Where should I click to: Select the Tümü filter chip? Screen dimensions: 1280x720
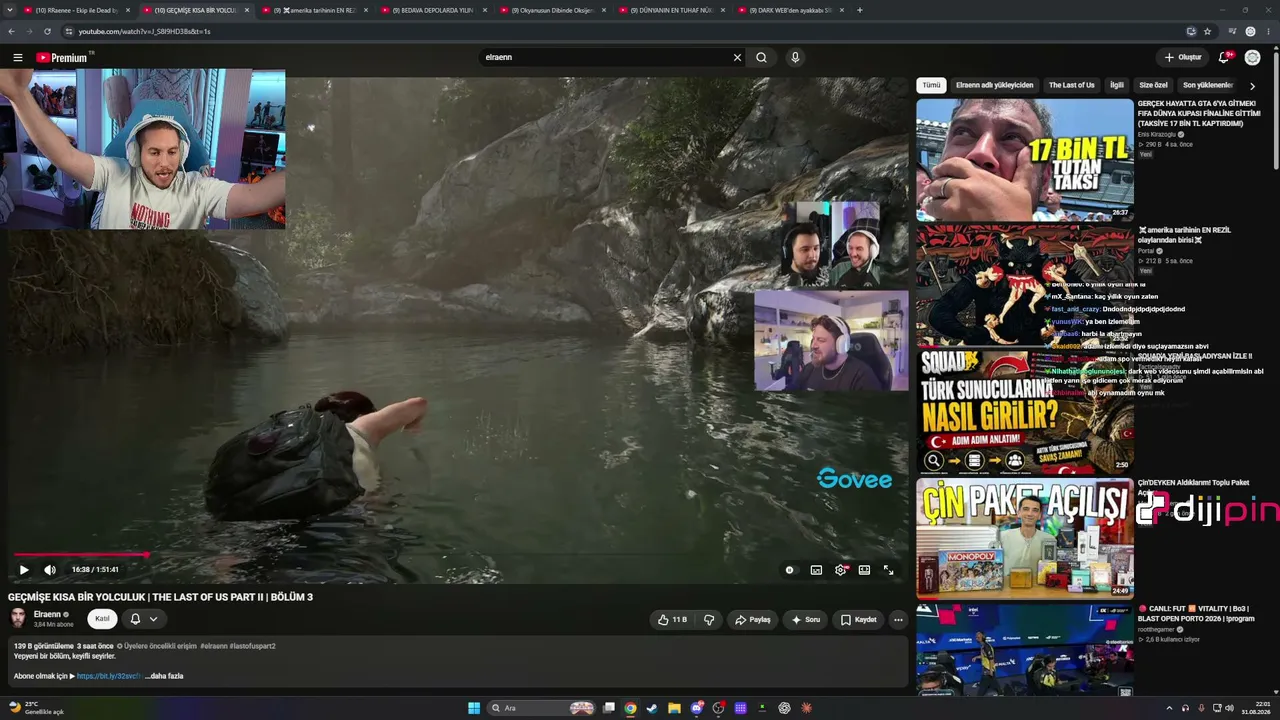[931, 85]
